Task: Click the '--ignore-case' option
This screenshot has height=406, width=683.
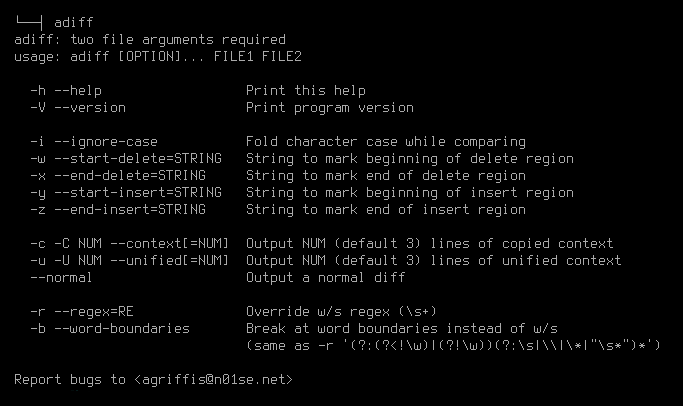Action: [x=106, y=142]
